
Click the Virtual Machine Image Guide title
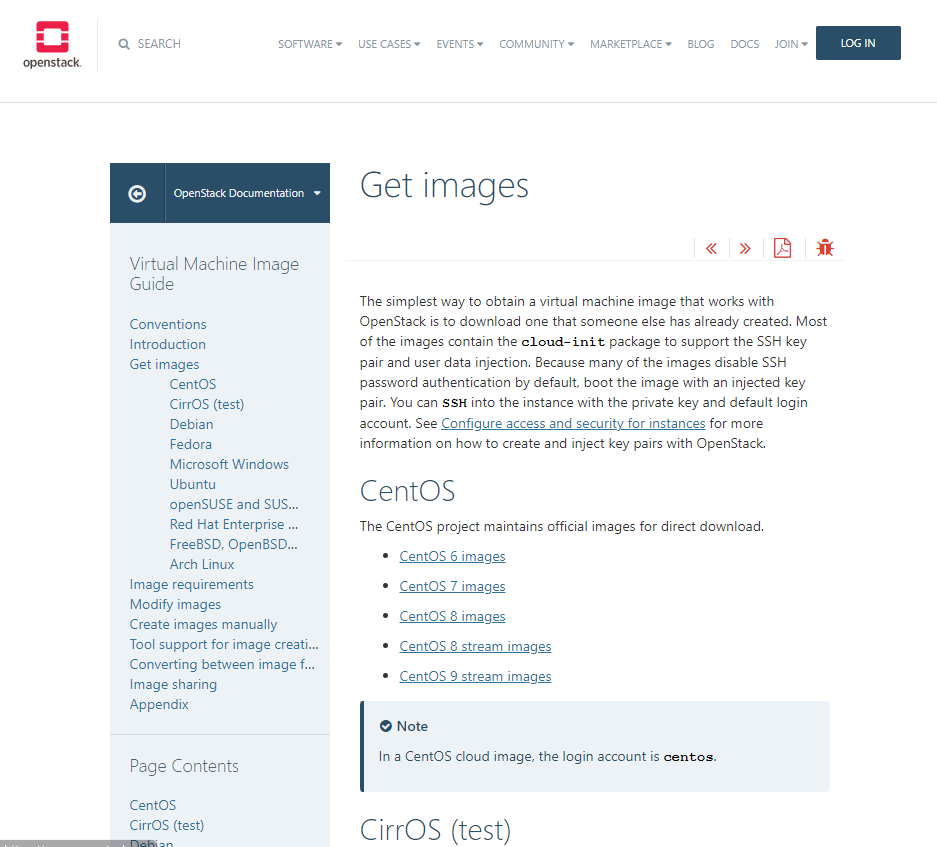point(214,274)
